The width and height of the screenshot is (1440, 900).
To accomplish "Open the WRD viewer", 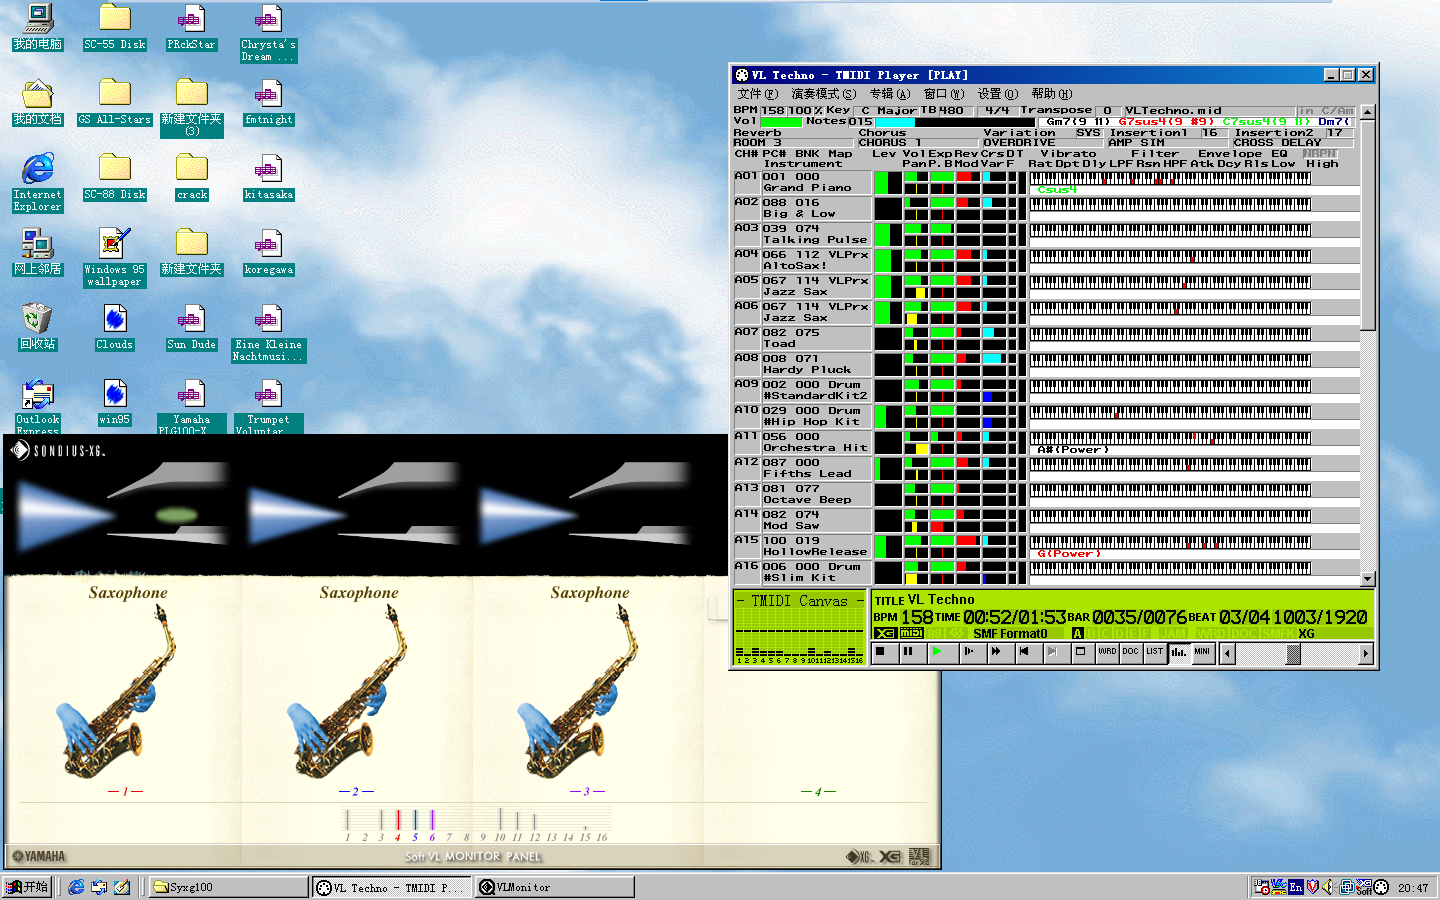I will 1107,653.
